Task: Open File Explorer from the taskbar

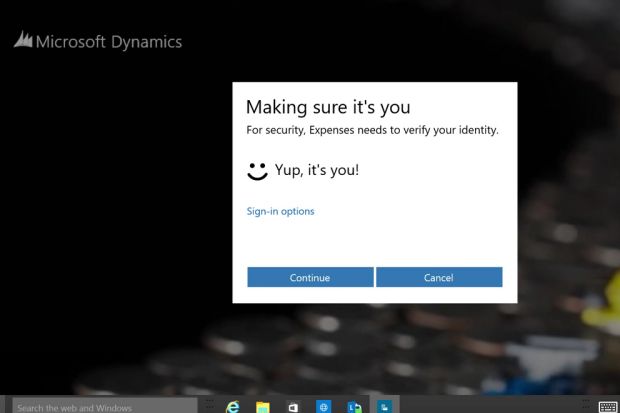Action: [263, 407]
